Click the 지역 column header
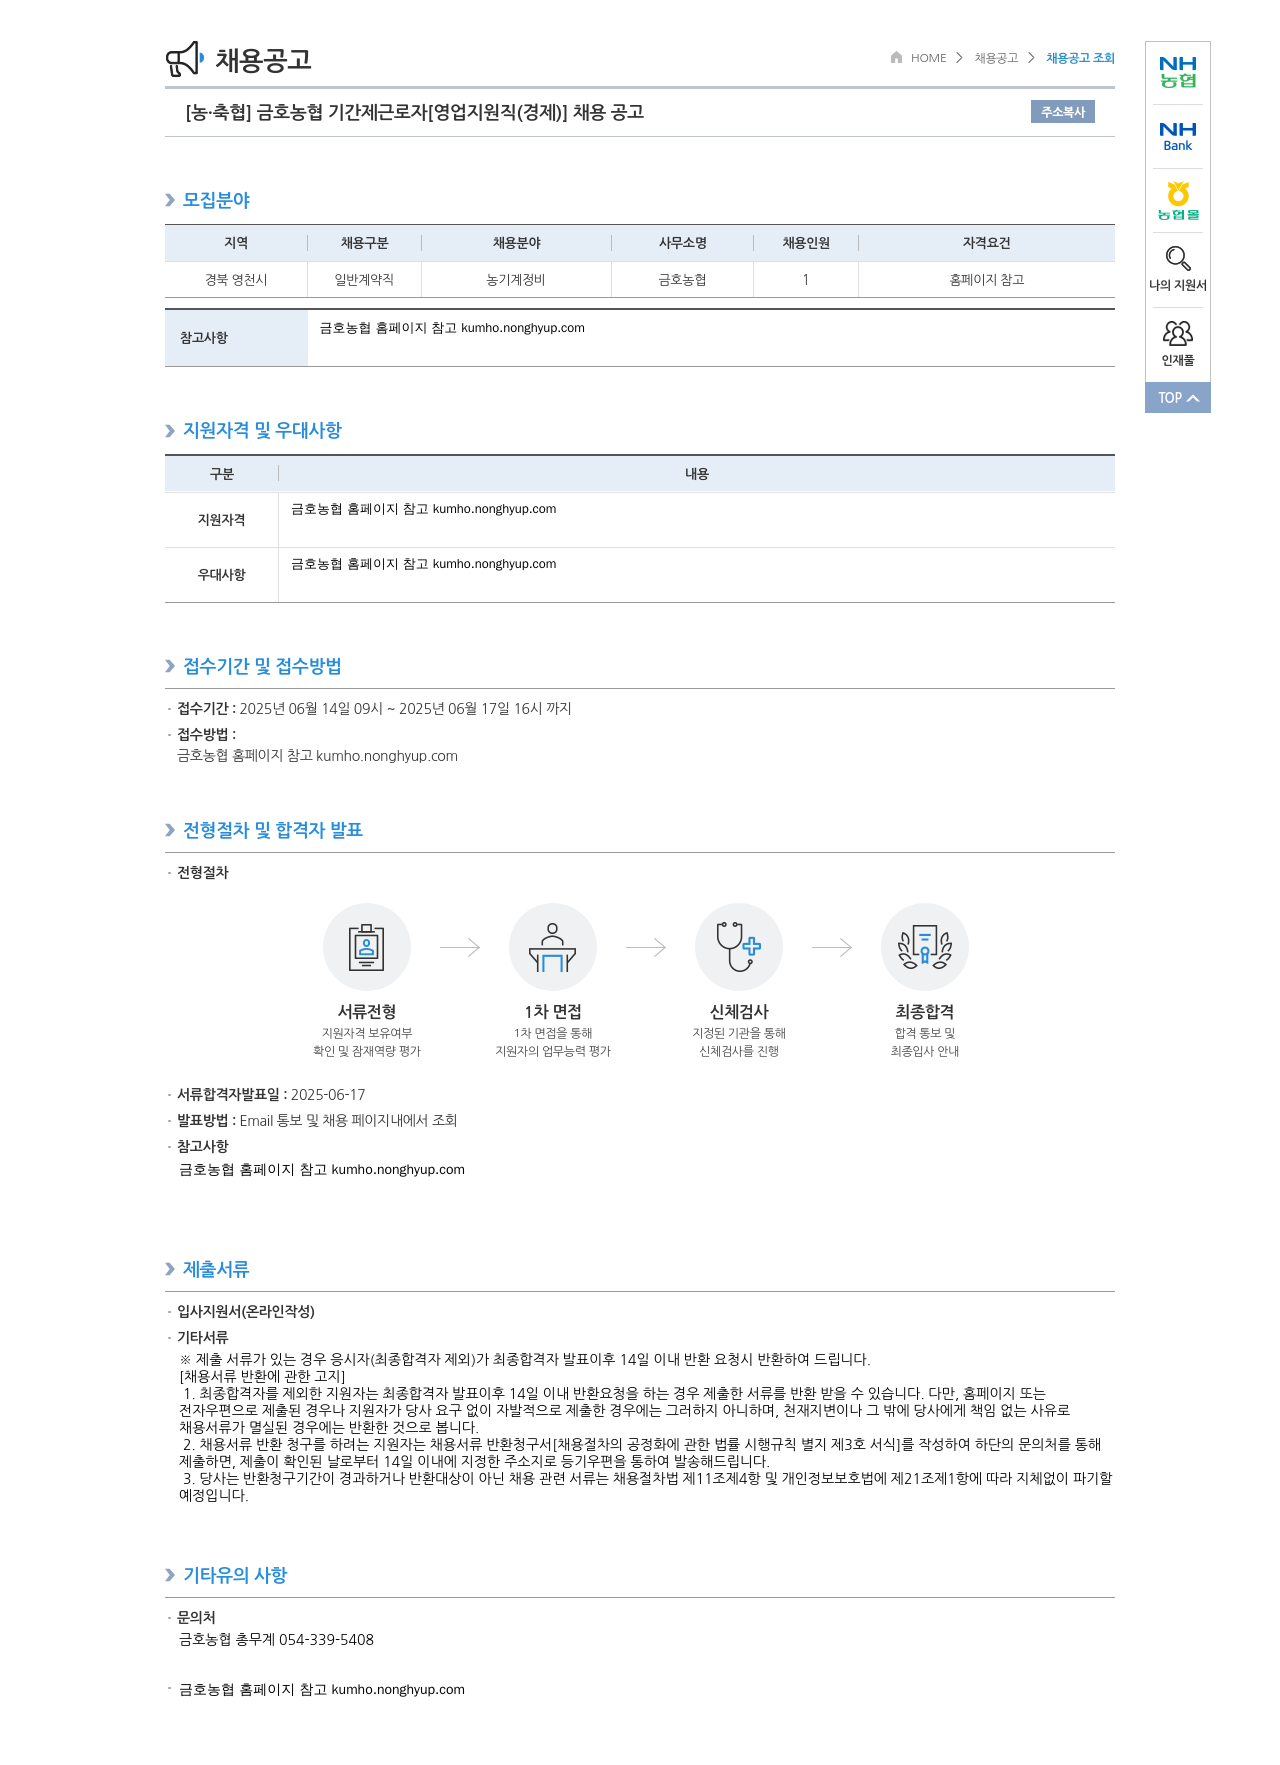Image resolution: width=1280 pixels, height=1765 pixels. (236, 243)
